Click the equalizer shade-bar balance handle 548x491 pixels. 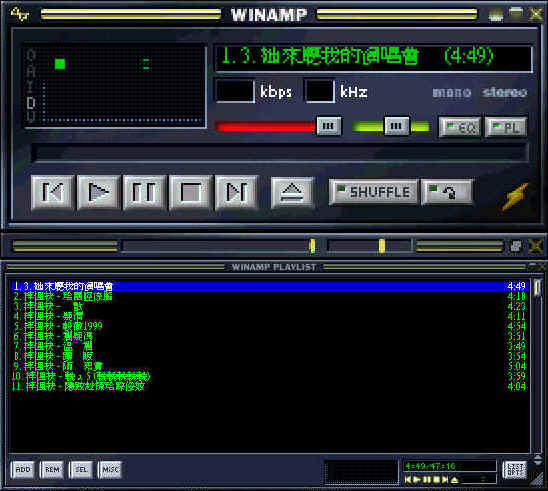(382, 246)
